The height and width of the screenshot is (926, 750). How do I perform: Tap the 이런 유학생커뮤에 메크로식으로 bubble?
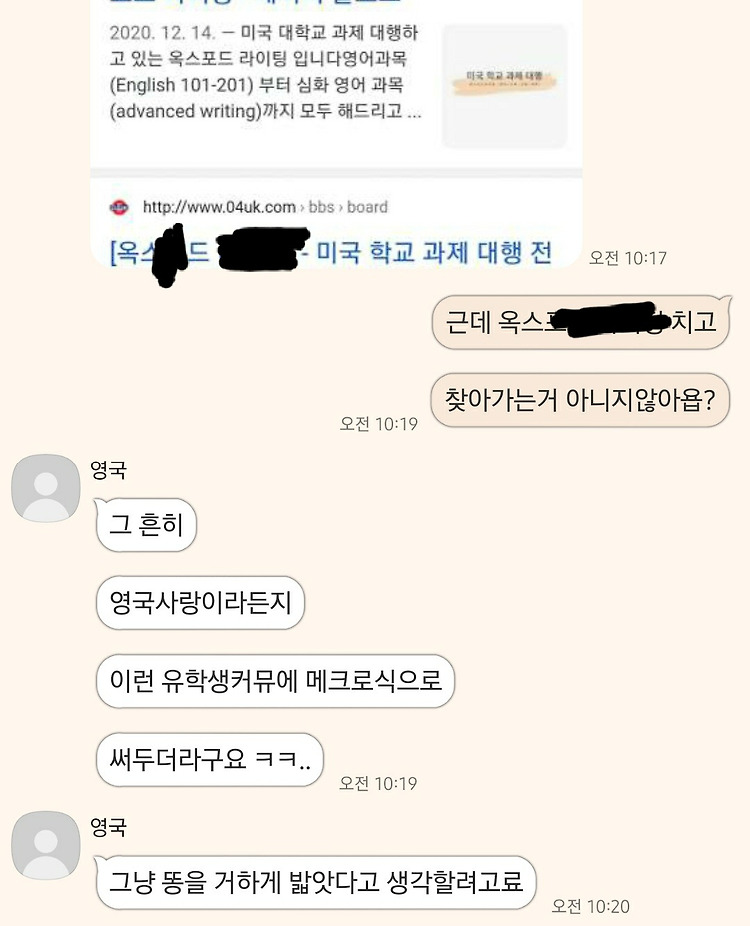click(x=275, y=681)
